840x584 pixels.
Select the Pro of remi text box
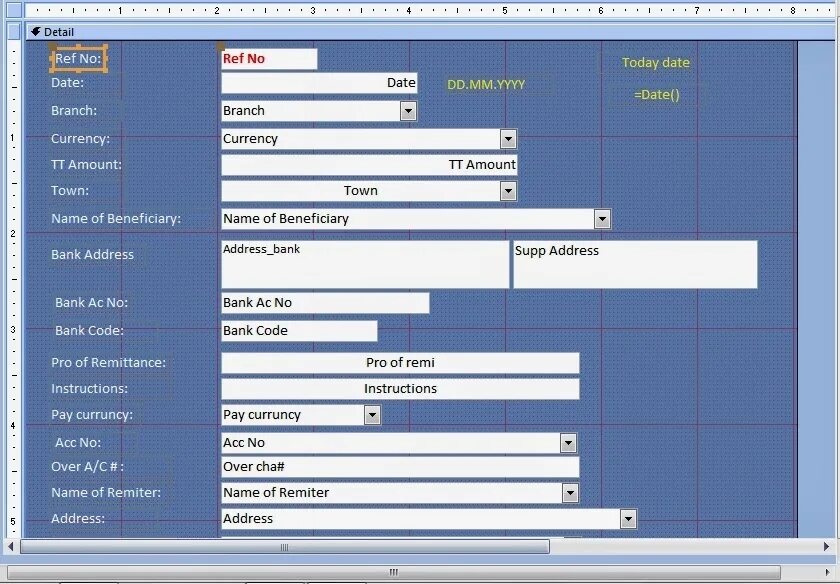click(400, 363)
